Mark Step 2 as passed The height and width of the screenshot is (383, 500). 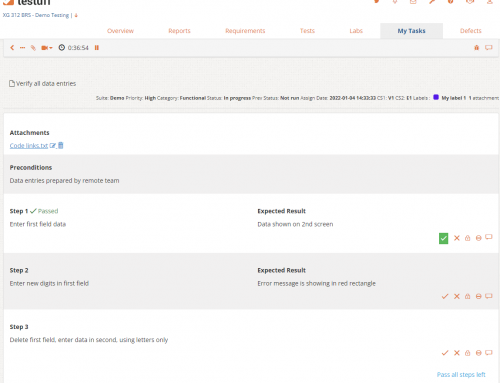point(445,296)
